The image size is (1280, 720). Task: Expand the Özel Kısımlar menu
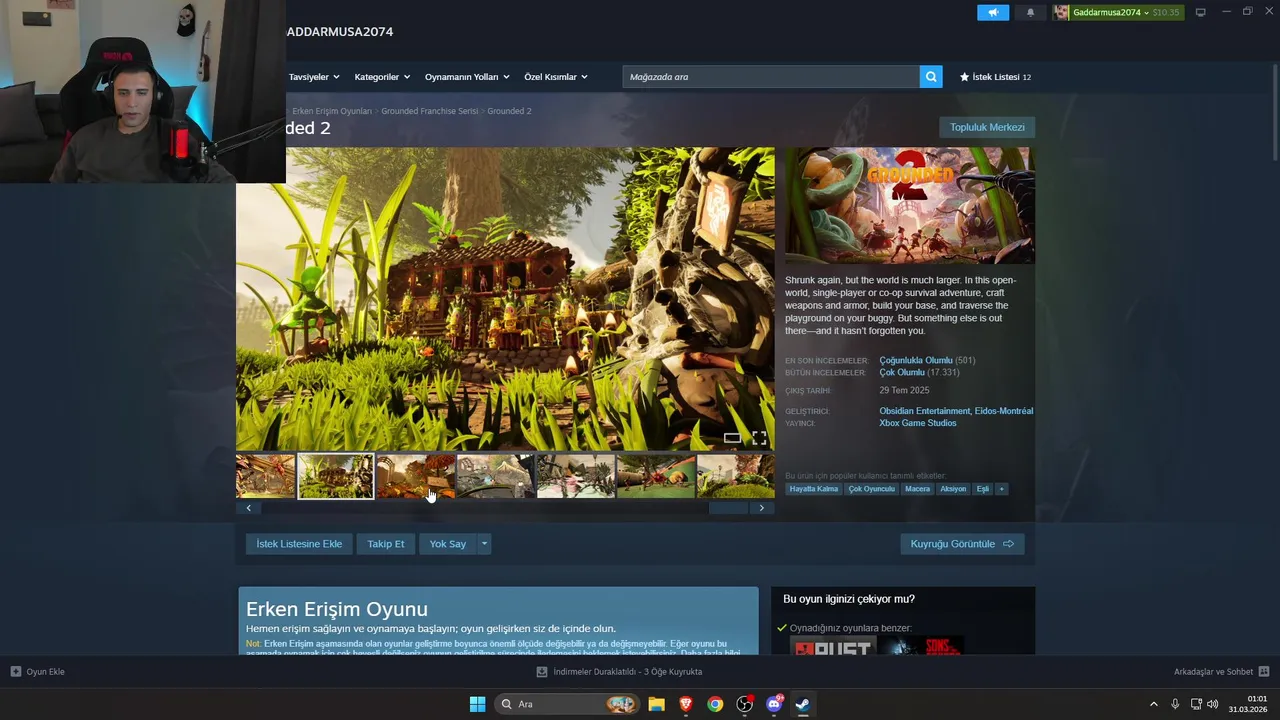(556, 77)
